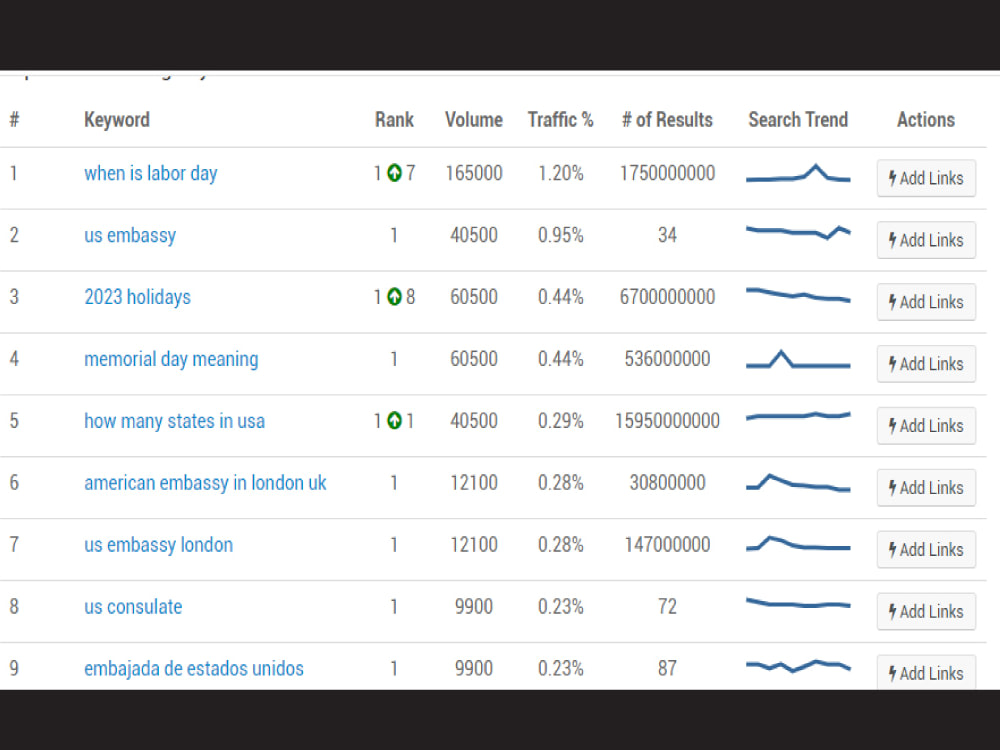This screenshot has height=750, width=1000.
Task: Select the results count 147000000
Action: (x=667, y=545)
